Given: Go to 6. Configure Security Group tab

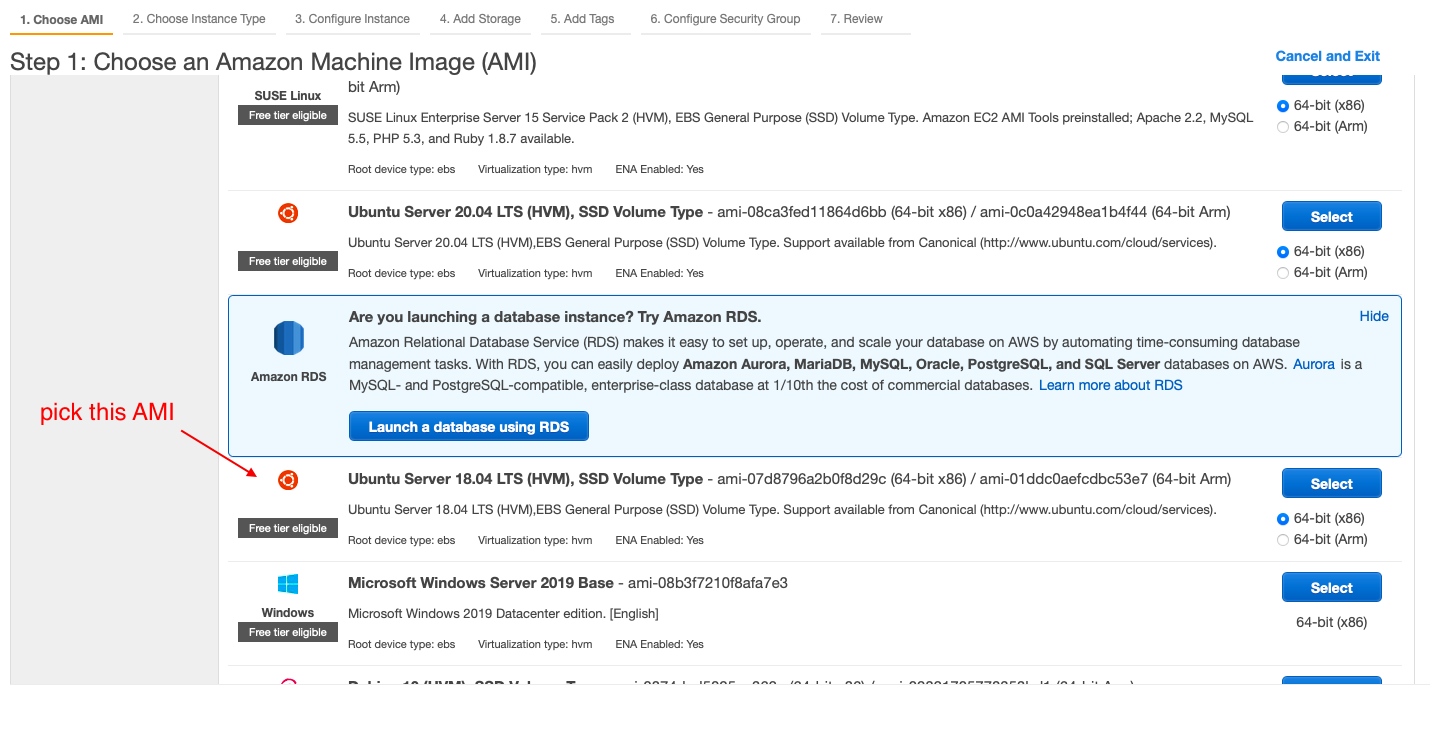Looking at the screenshot, I should [x=725, y=19].
